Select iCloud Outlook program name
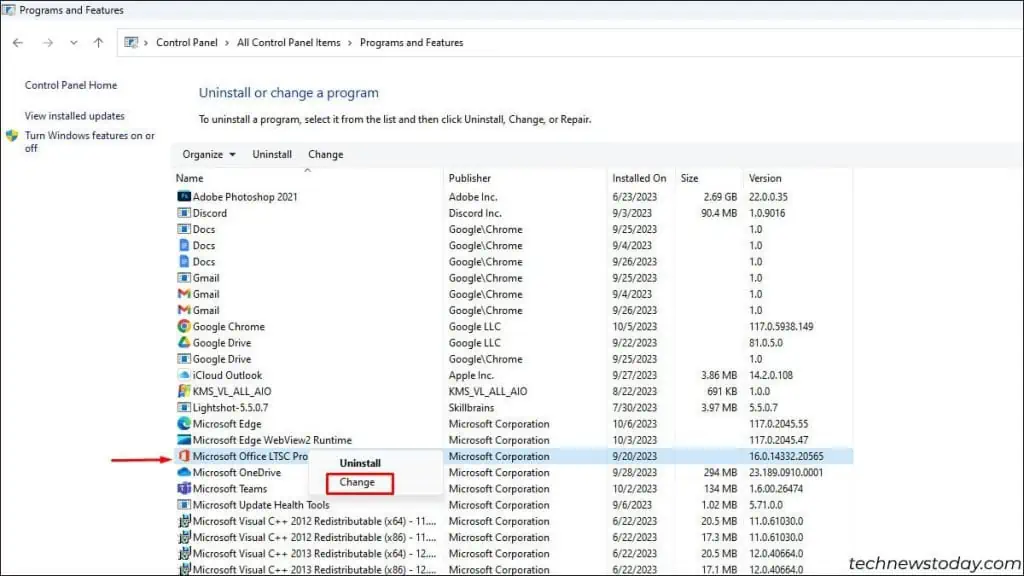The image size is (1024, 576). (x=227, y=375)
